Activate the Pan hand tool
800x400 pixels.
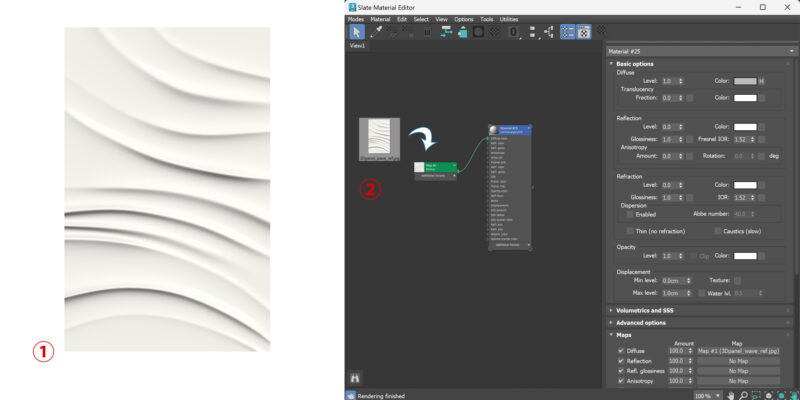pyautogui.click(x=731, y=395)
